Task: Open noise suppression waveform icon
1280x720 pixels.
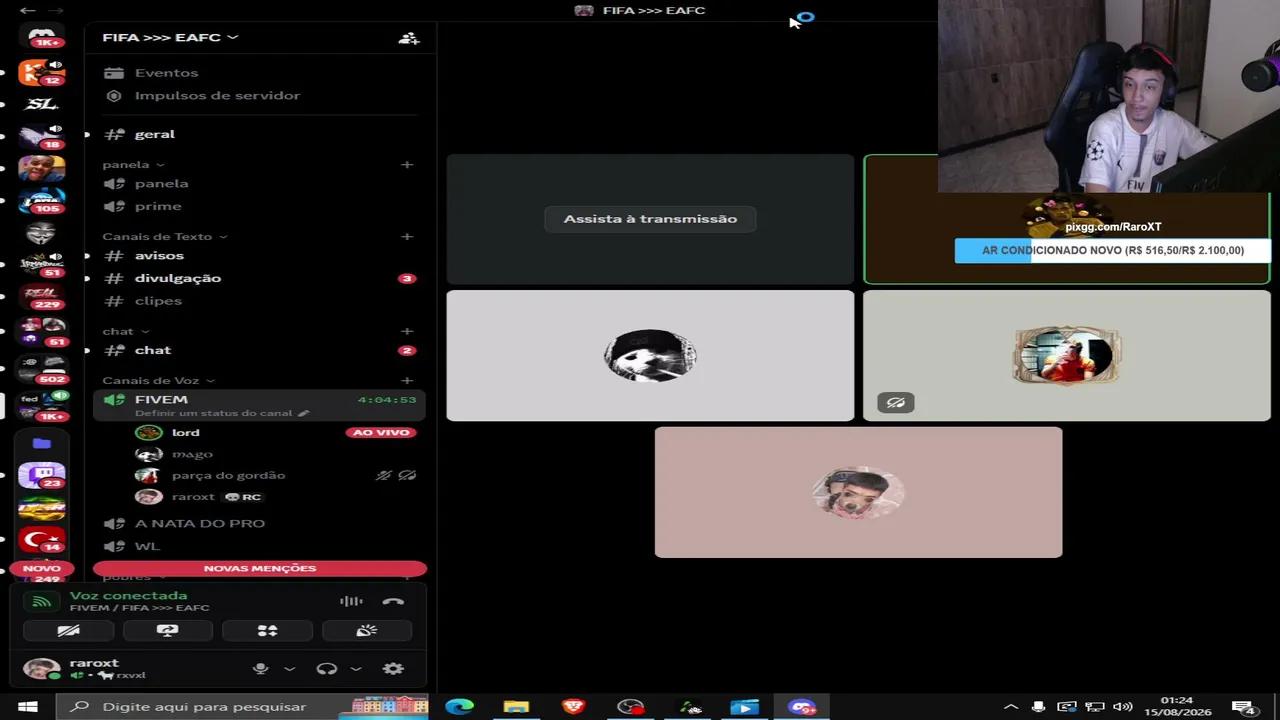Action: coord(351,601)
